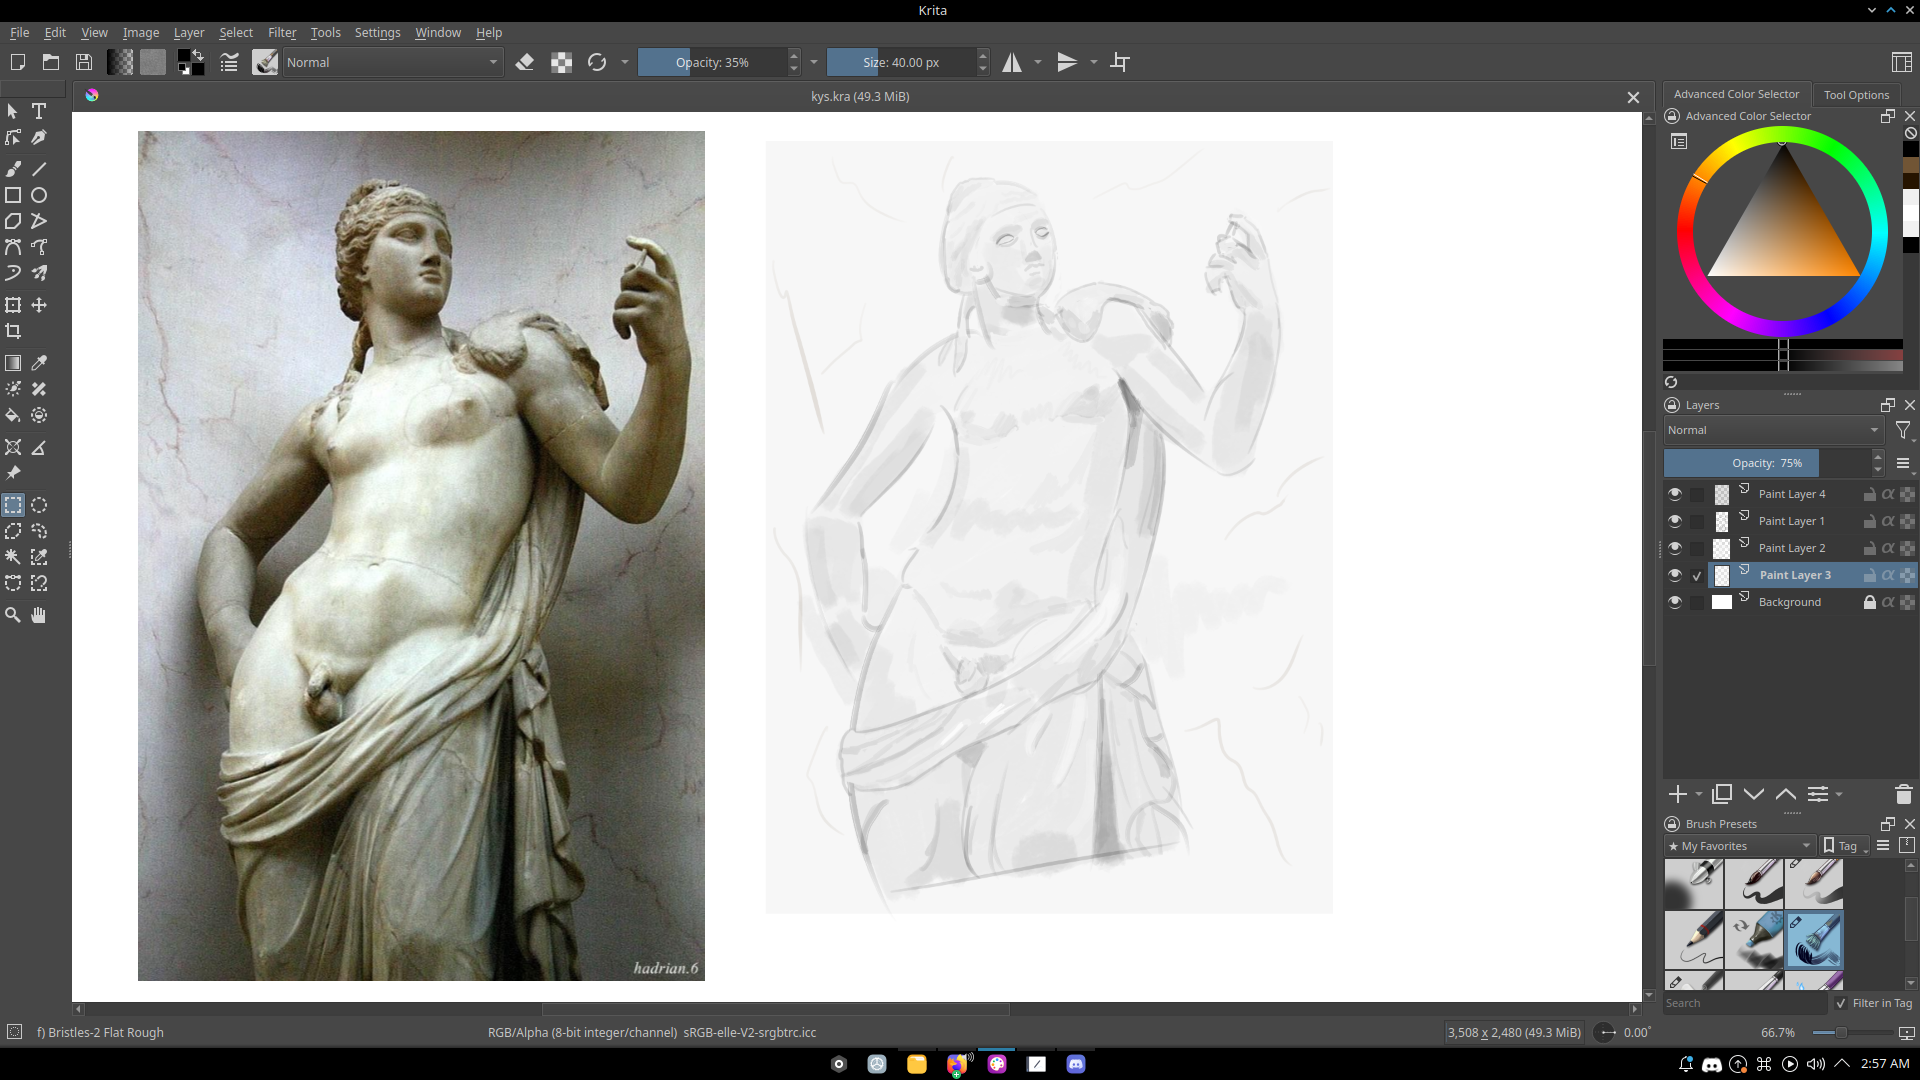The height and width of the screenshot is (1080, 1920).
Task: Select the Elliptical Selection tool
Action: [39, 505]
